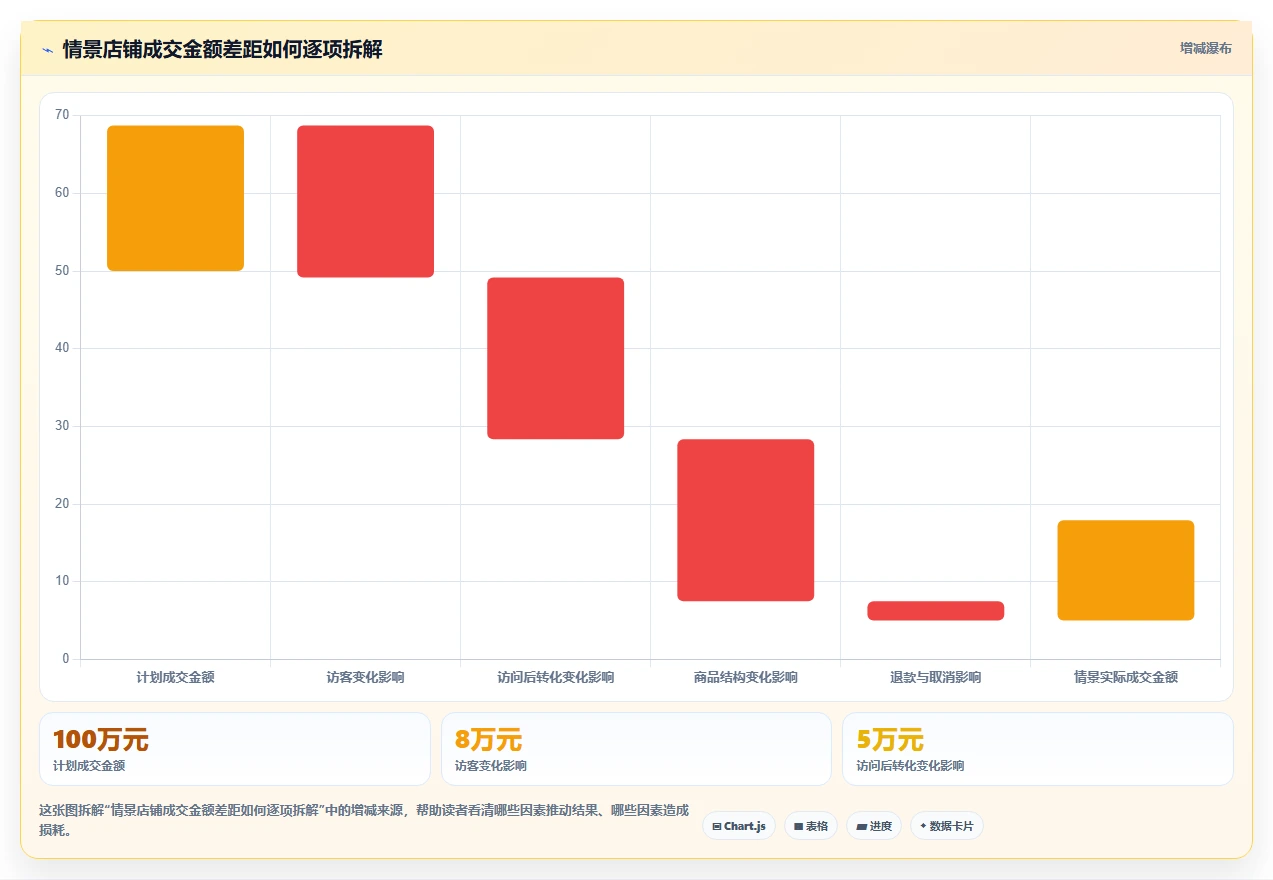1273x880 pixels.
Task: Click the 表格 tag
Action: coord(811,826)
